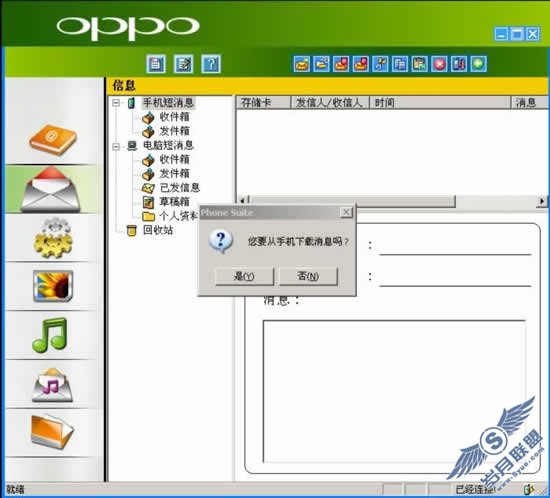Sort by the 存储卡 column header

[263, 103]
